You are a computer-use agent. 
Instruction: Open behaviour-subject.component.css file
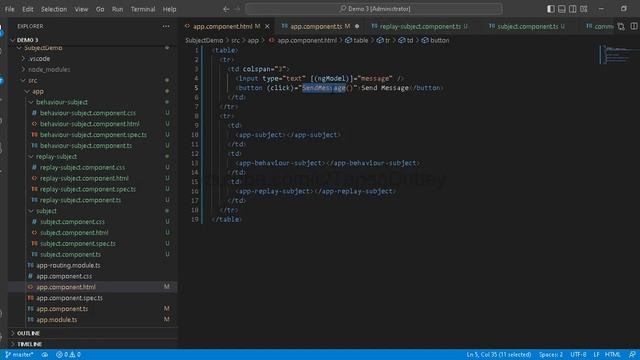click(x=88, y=113)
